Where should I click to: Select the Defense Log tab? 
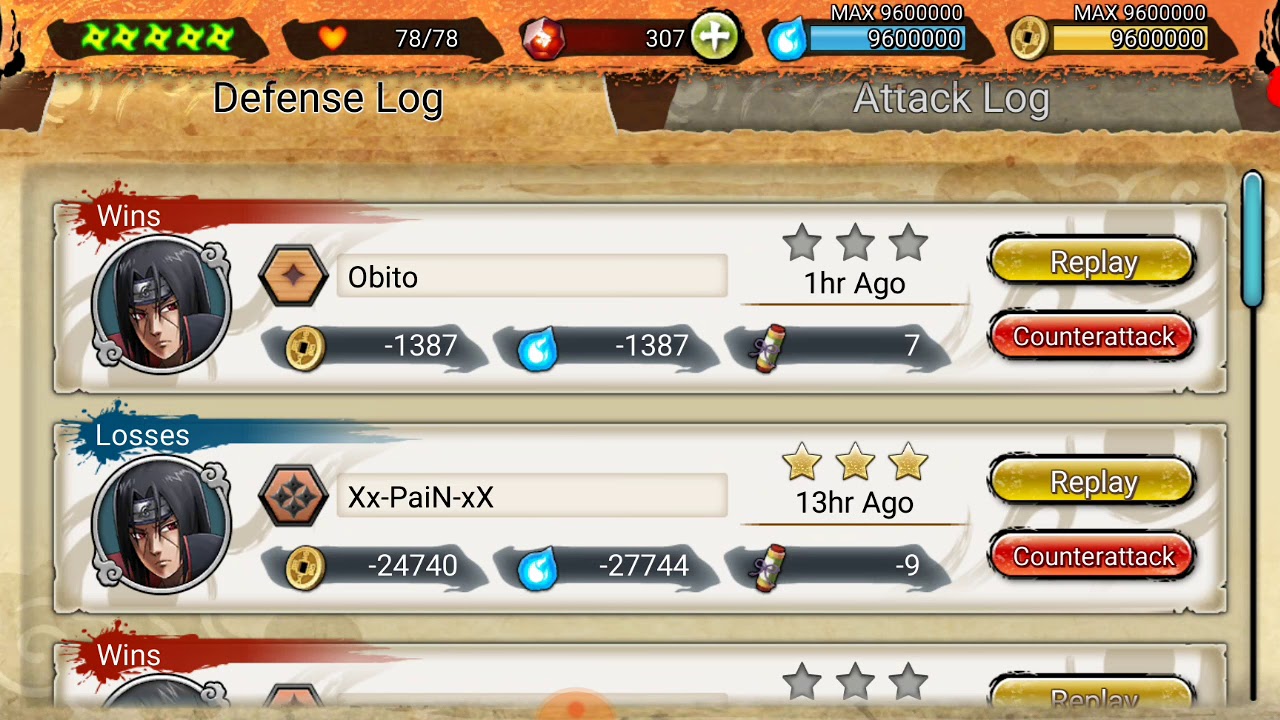tap(328, 98)
